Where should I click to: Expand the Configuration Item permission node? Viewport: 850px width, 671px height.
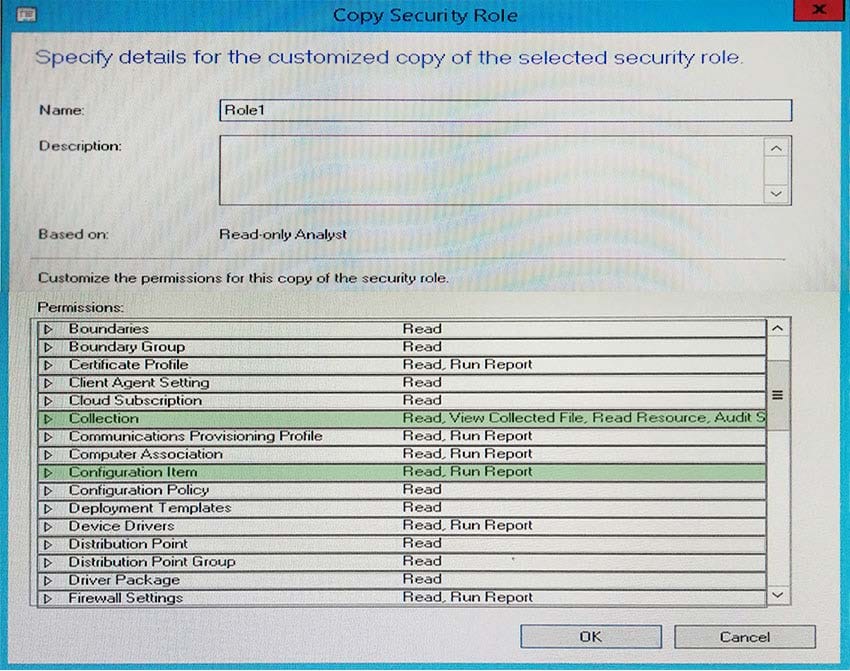point(47,472)
